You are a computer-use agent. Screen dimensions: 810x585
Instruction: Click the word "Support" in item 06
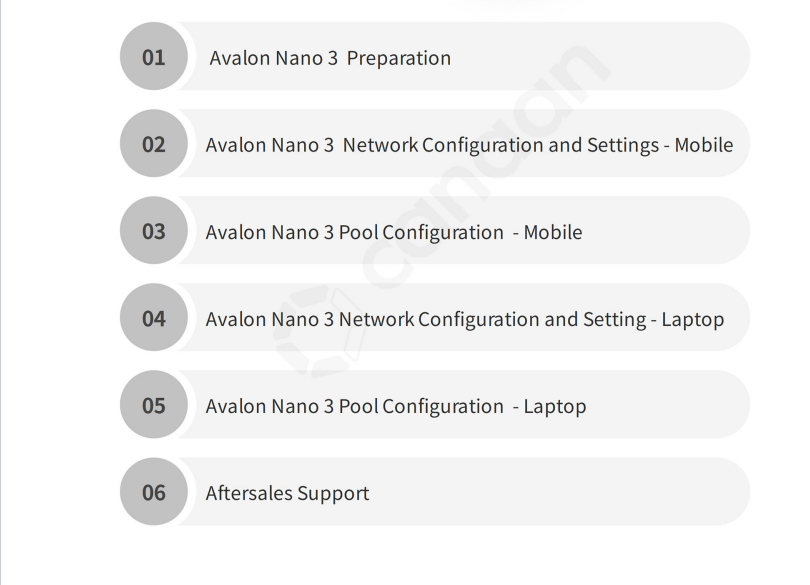point(333,493)
